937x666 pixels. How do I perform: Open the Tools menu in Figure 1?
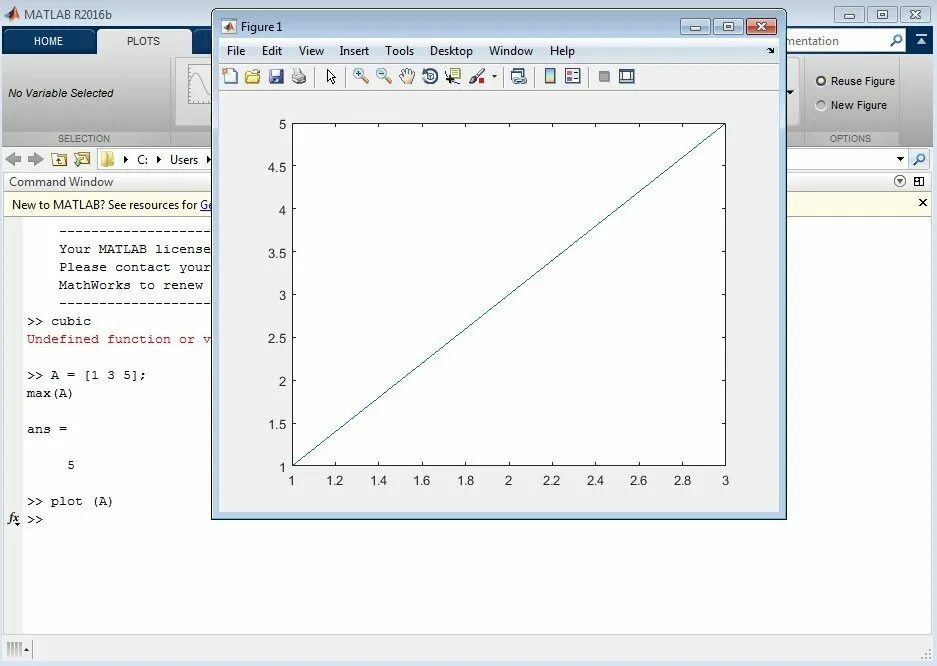click(x=399, y=51)
